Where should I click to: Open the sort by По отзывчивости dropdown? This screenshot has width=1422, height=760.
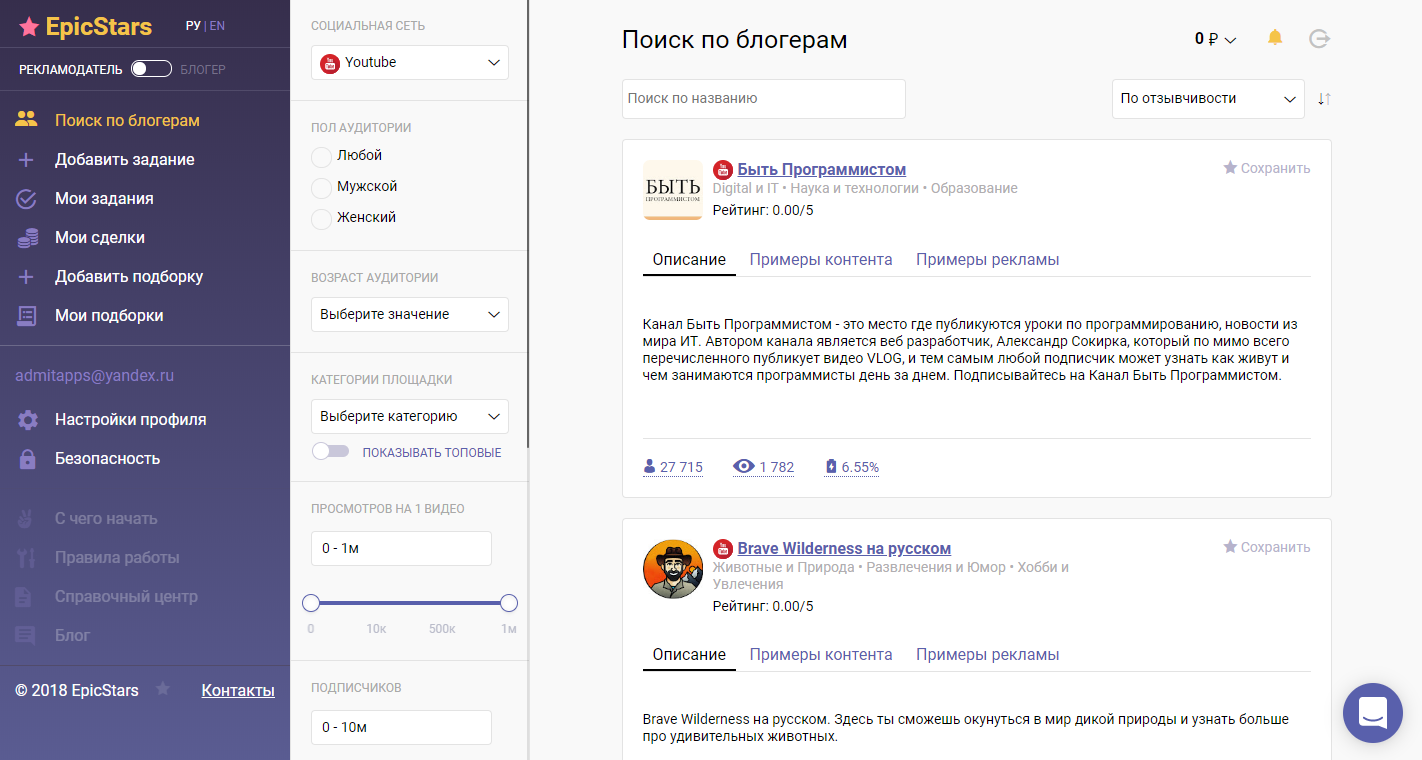click(x=1207, y=99)
